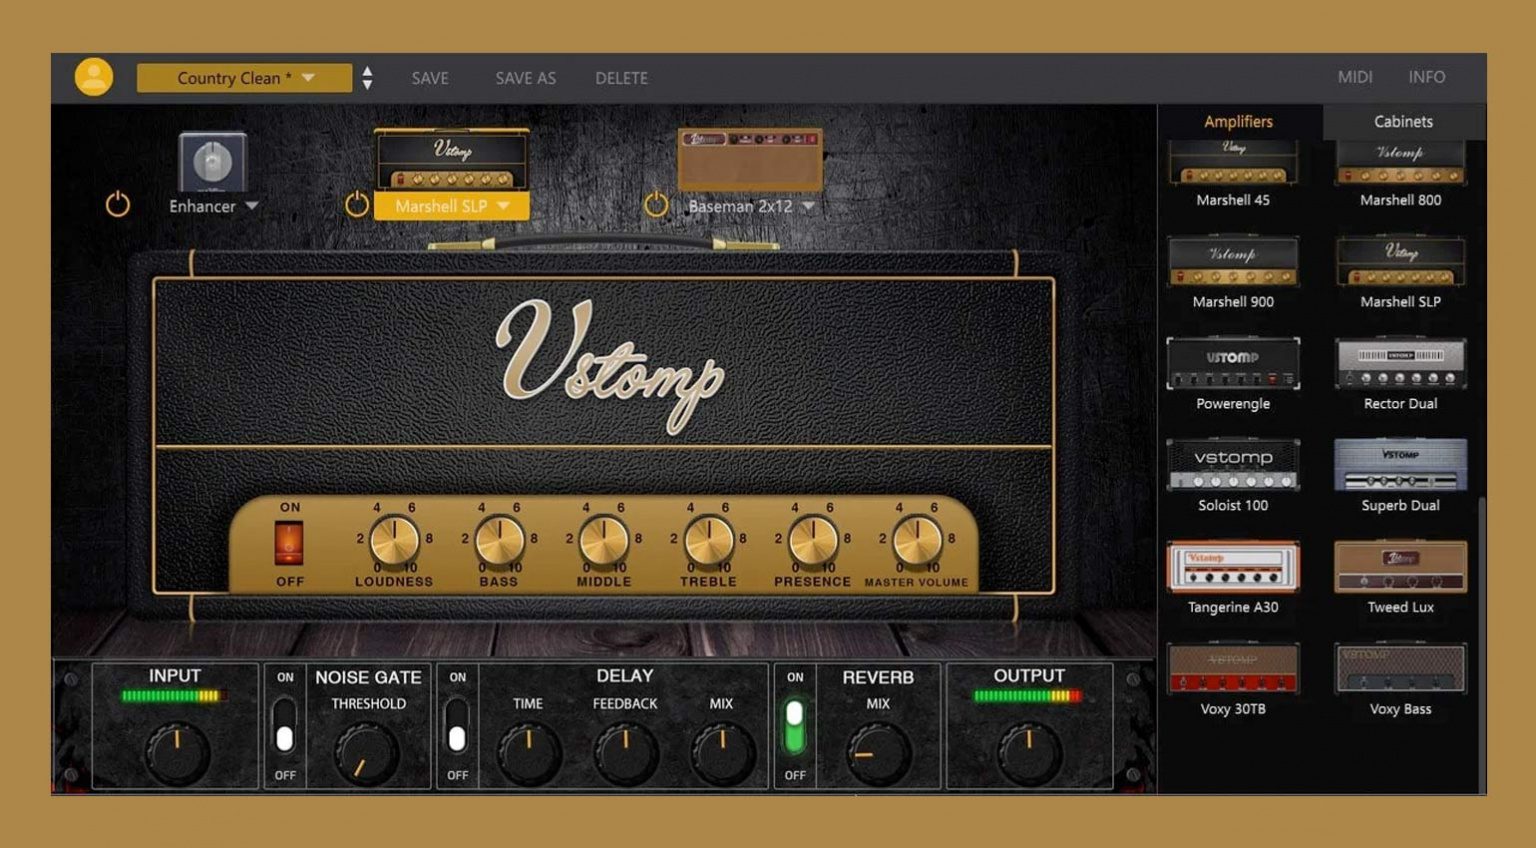
Task: Click the Baseman 2x12 cabinet graphic
Action: tap(749, 160)
